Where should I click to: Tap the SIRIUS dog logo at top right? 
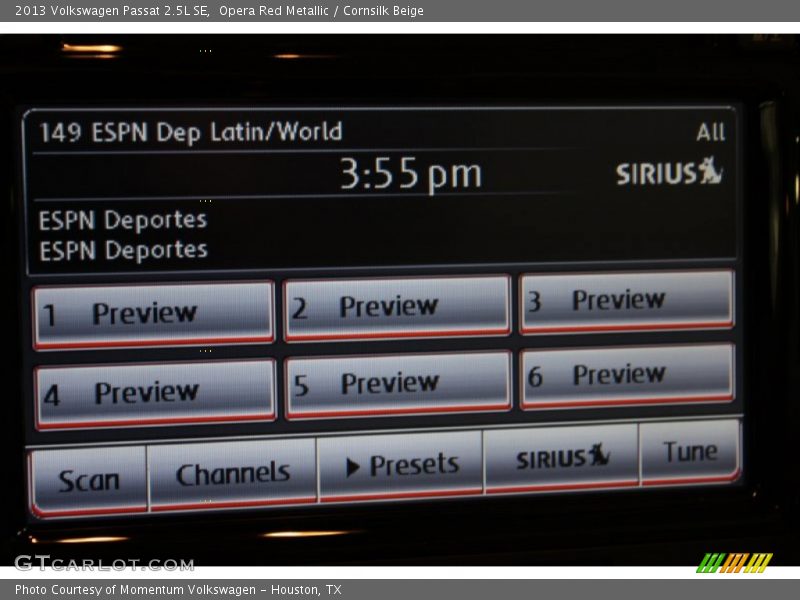click(x=668, y=172)
